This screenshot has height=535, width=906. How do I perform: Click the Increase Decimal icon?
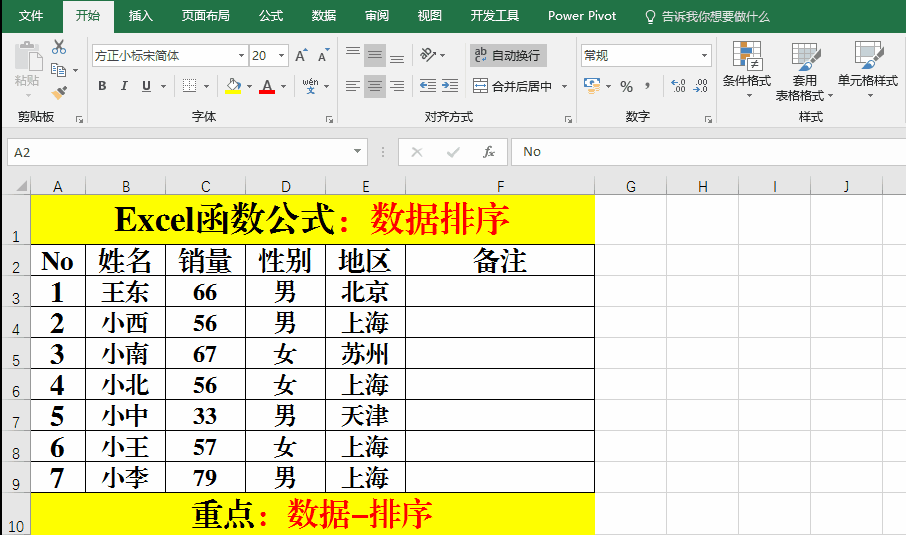pos(678,86)
